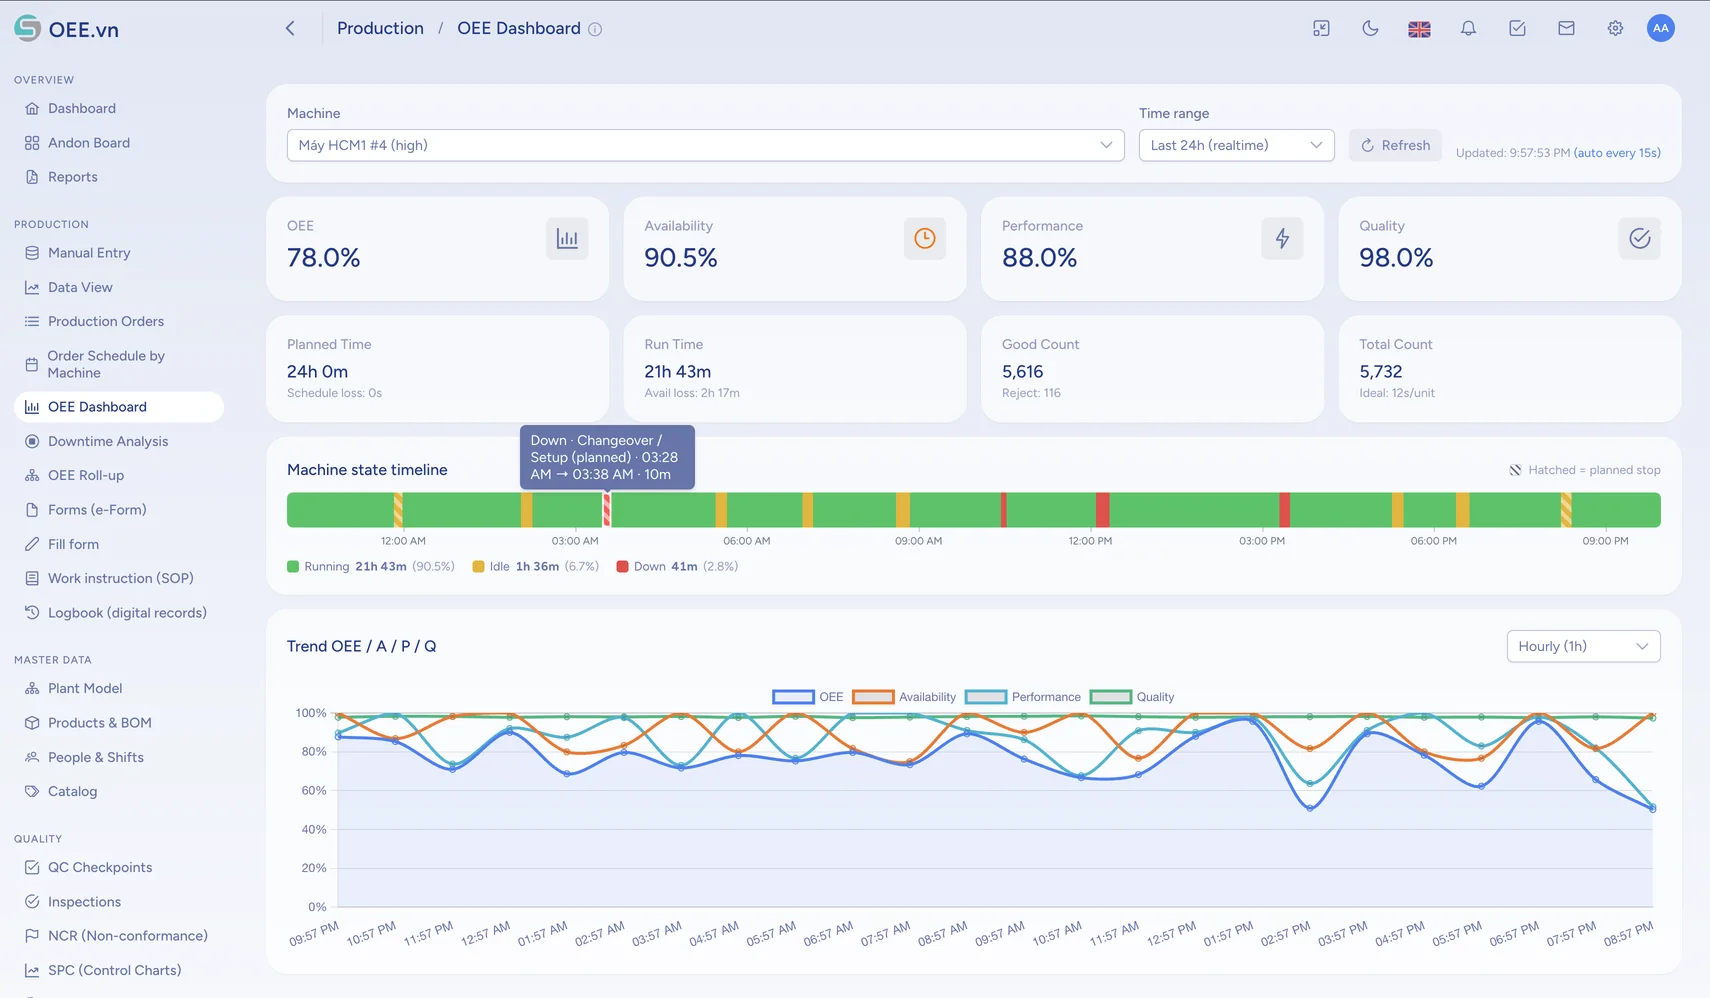Click Total Count 5,732 value
1710x998 pixels.
pos(1381,372)
